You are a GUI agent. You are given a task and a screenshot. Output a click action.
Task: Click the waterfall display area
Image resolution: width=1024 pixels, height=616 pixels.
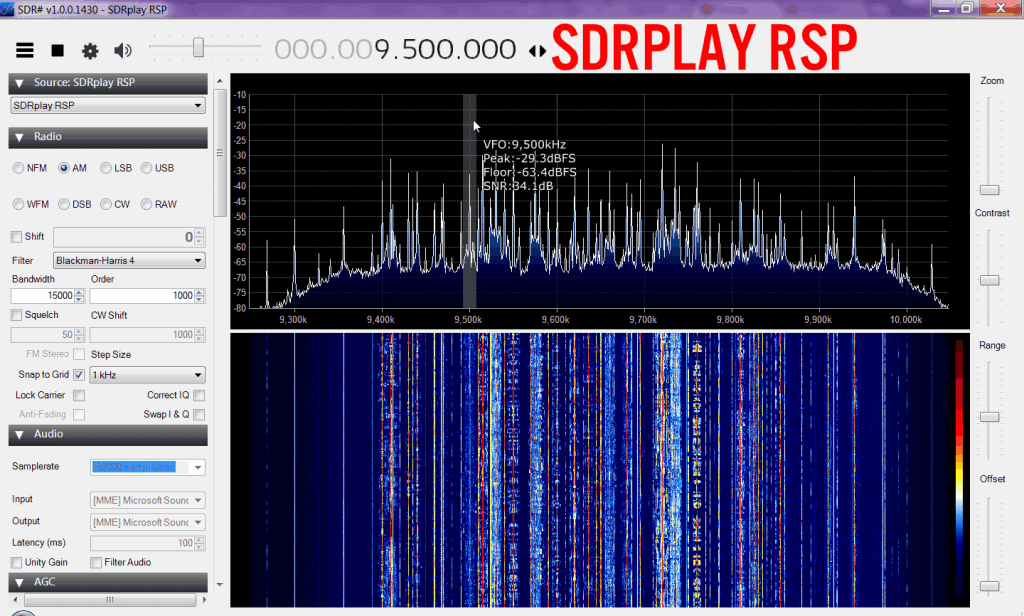pos(600,470)
